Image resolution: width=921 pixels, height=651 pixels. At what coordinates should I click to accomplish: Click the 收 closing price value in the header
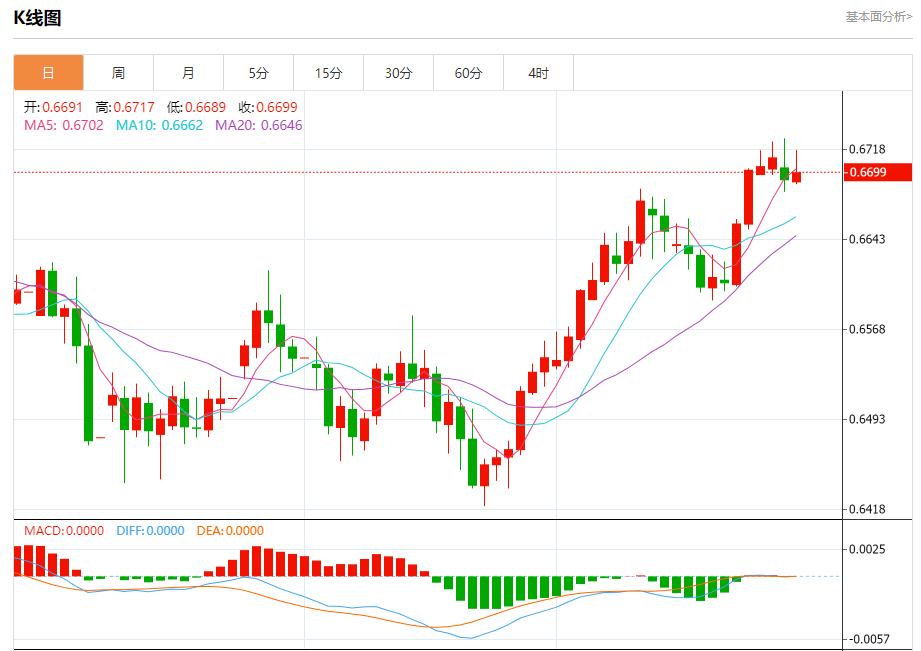(x=268, y=107)
